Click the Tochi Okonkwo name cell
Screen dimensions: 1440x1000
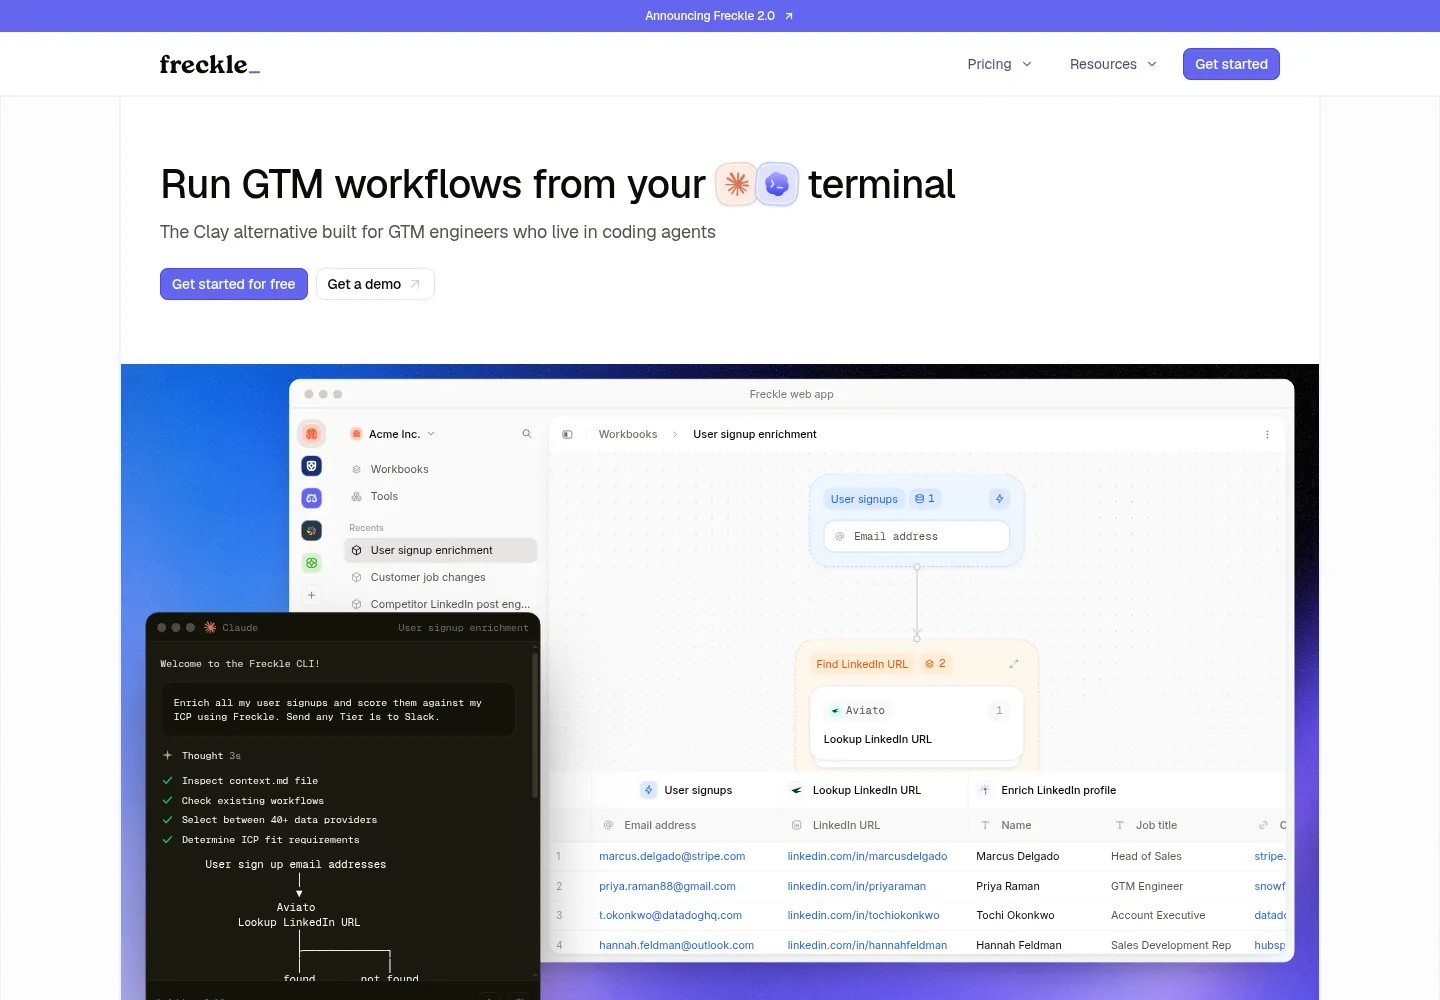(x=1015, y=915)
